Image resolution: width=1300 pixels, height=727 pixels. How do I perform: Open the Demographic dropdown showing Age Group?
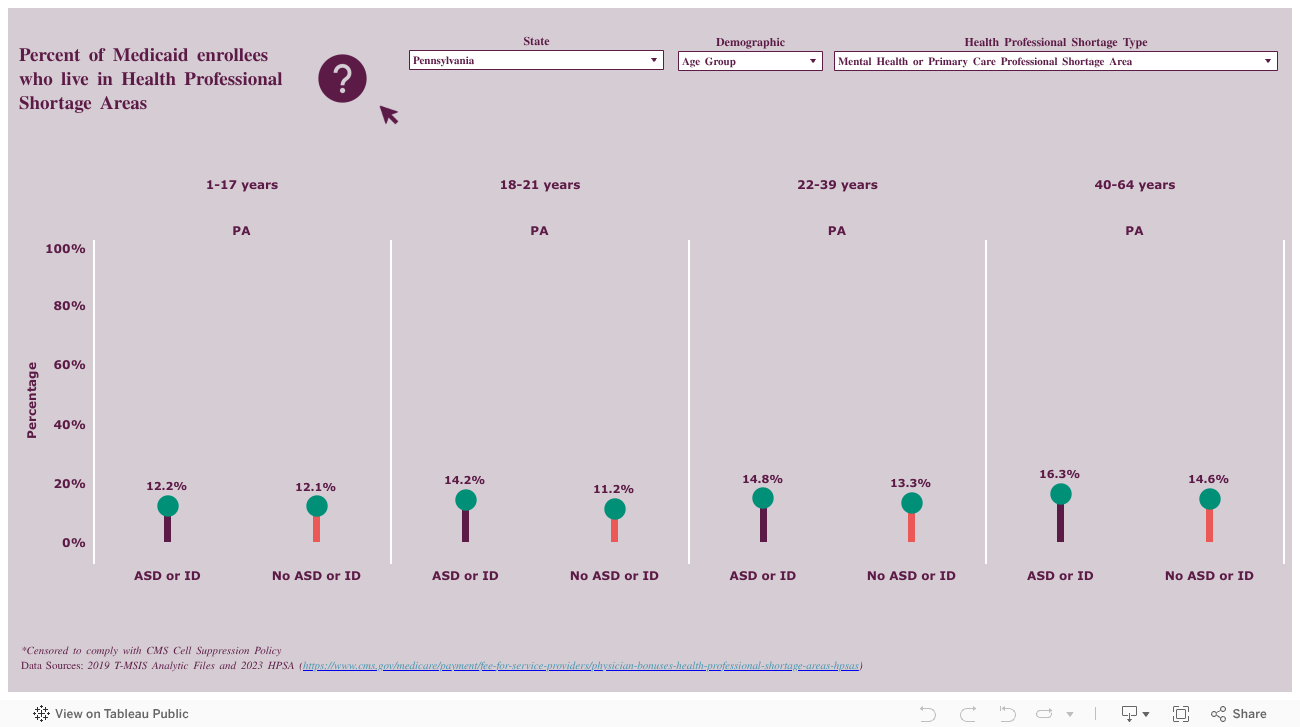750,61
